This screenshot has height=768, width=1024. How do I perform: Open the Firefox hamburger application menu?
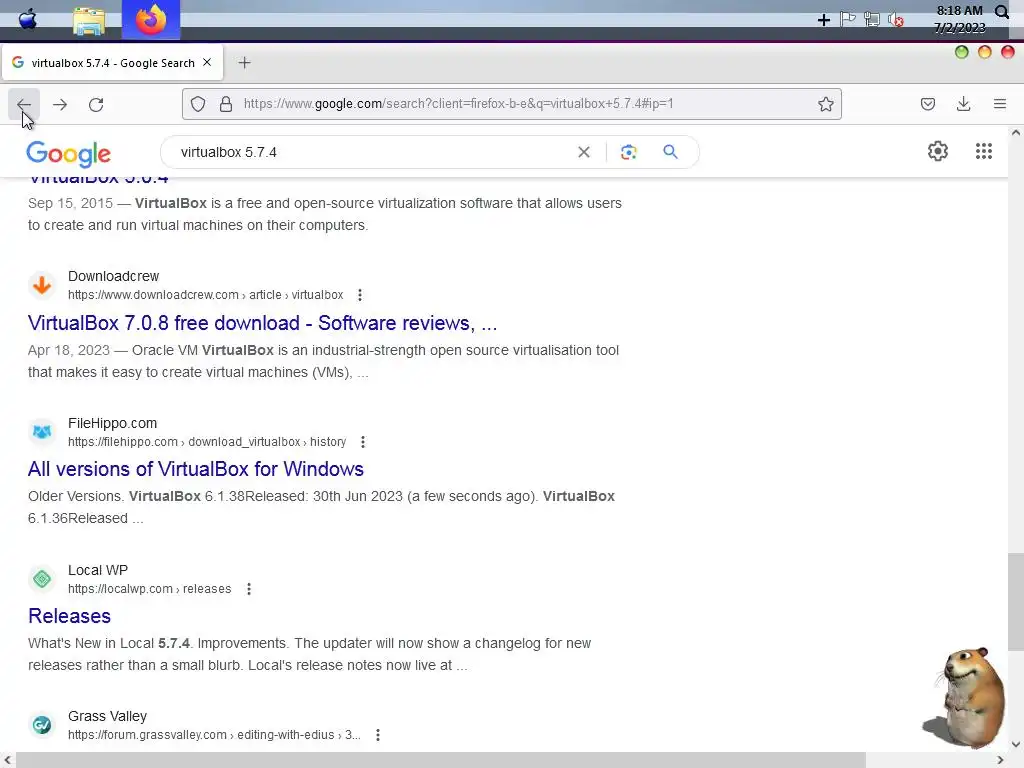coord(999,104)
